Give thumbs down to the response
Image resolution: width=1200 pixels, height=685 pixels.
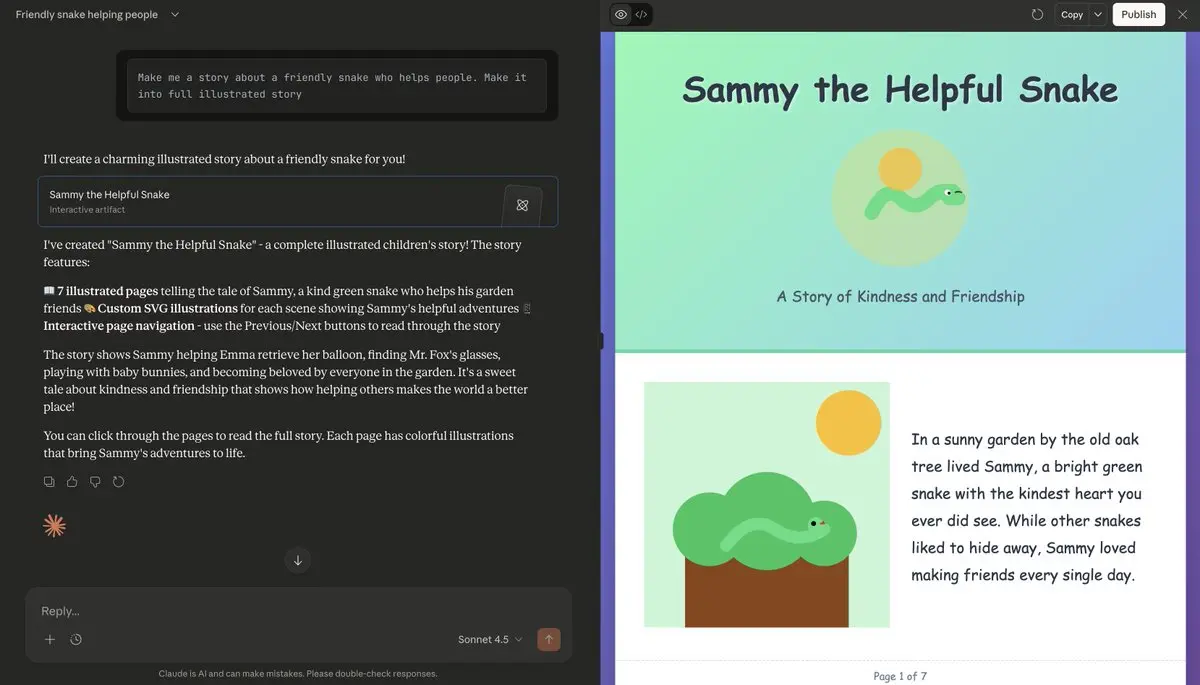pyautogui.click(x=95, y=482)
